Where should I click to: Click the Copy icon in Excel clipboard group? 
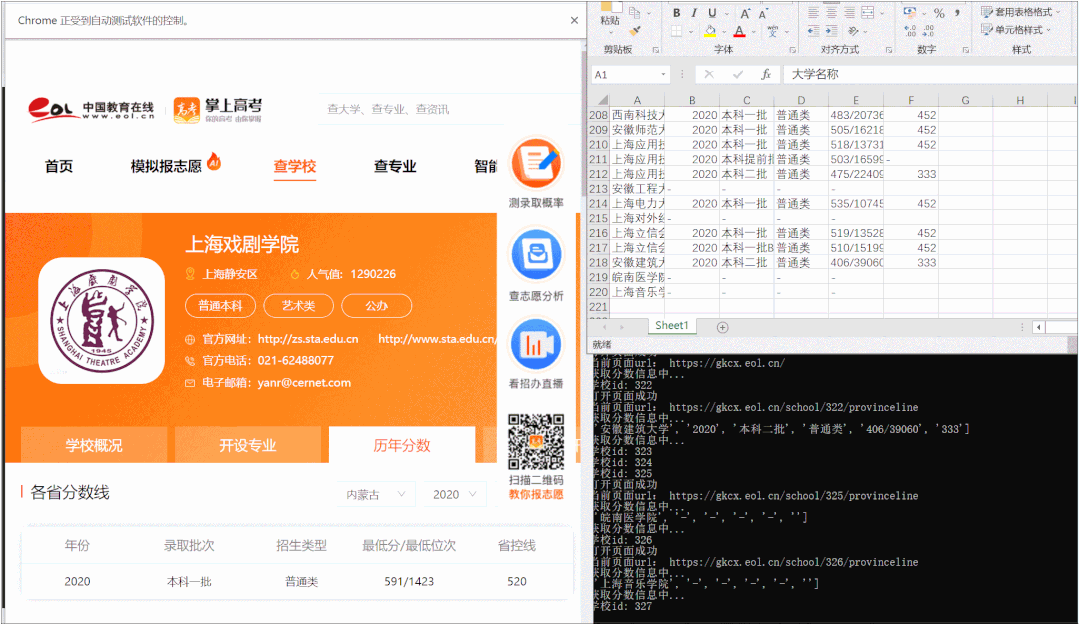click(x=634, y=12)
